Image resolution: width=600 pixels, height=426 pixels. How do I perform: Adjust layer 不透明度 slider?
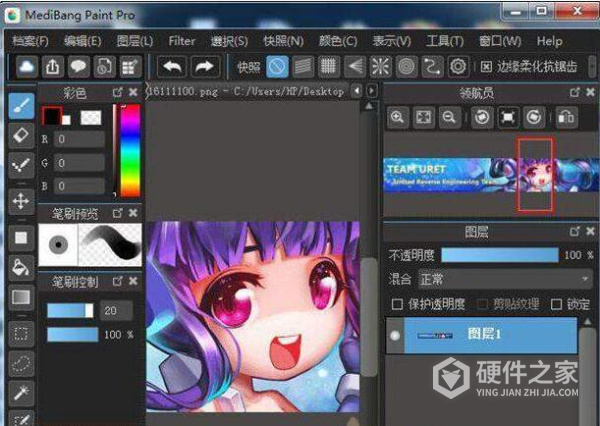coord(500,255)
